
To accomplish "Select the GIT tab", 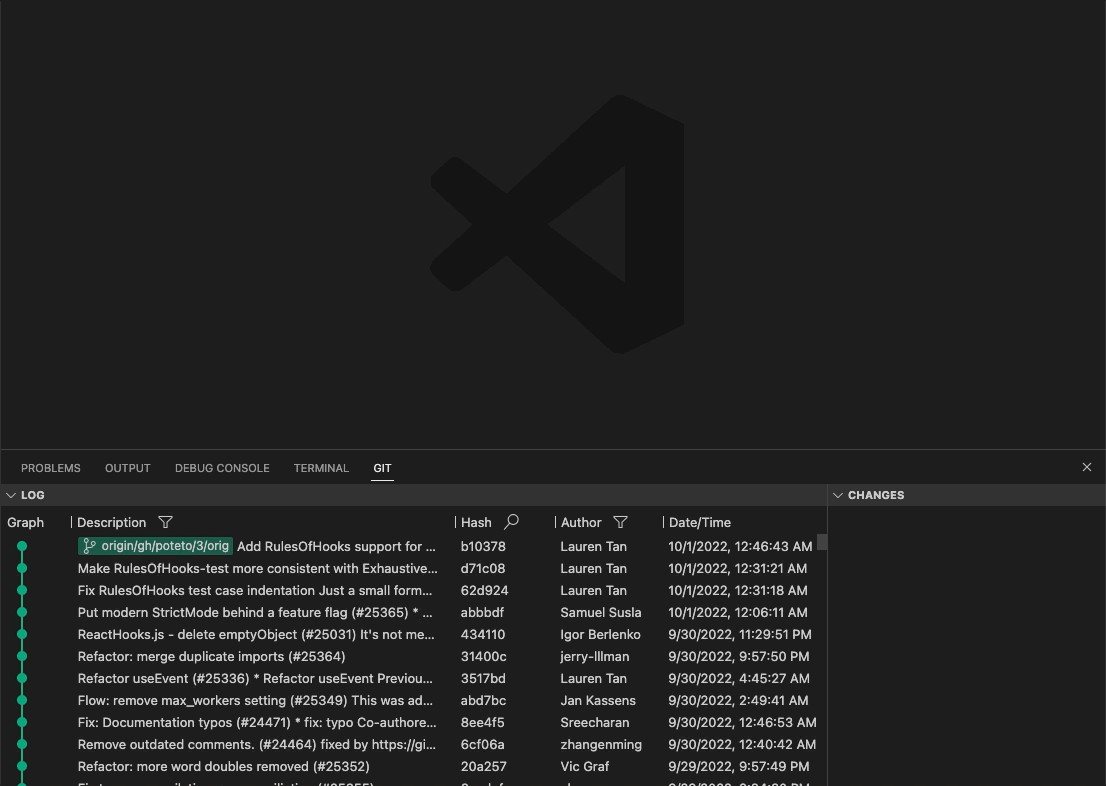I will click(x=382, y=468).
